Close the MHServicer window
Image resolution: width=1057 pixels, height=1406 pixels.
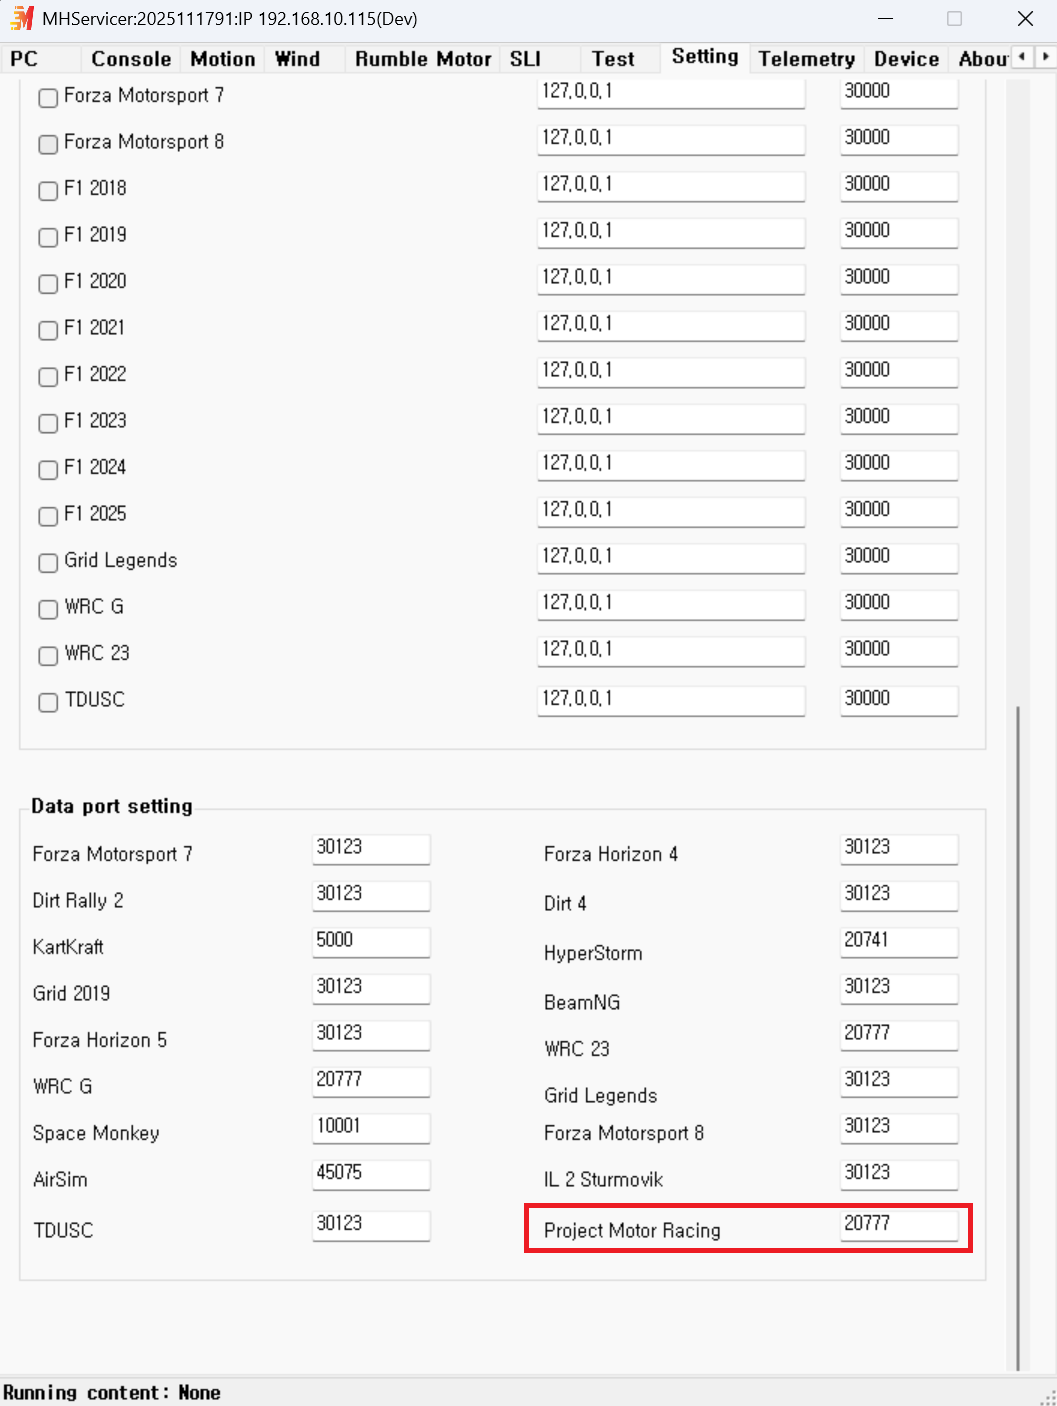click(1025, 19)
